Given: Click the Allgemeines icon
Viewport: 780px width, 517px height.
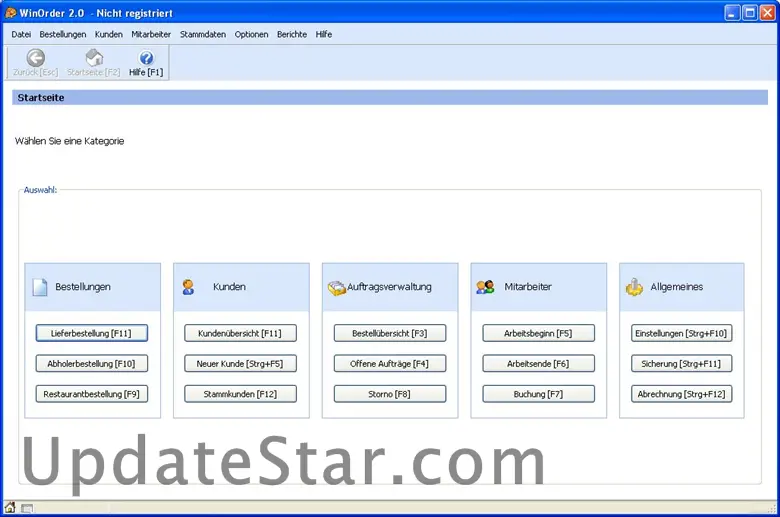Looking at the screenshot, I should pyautogui.click(x=634, y=287).
